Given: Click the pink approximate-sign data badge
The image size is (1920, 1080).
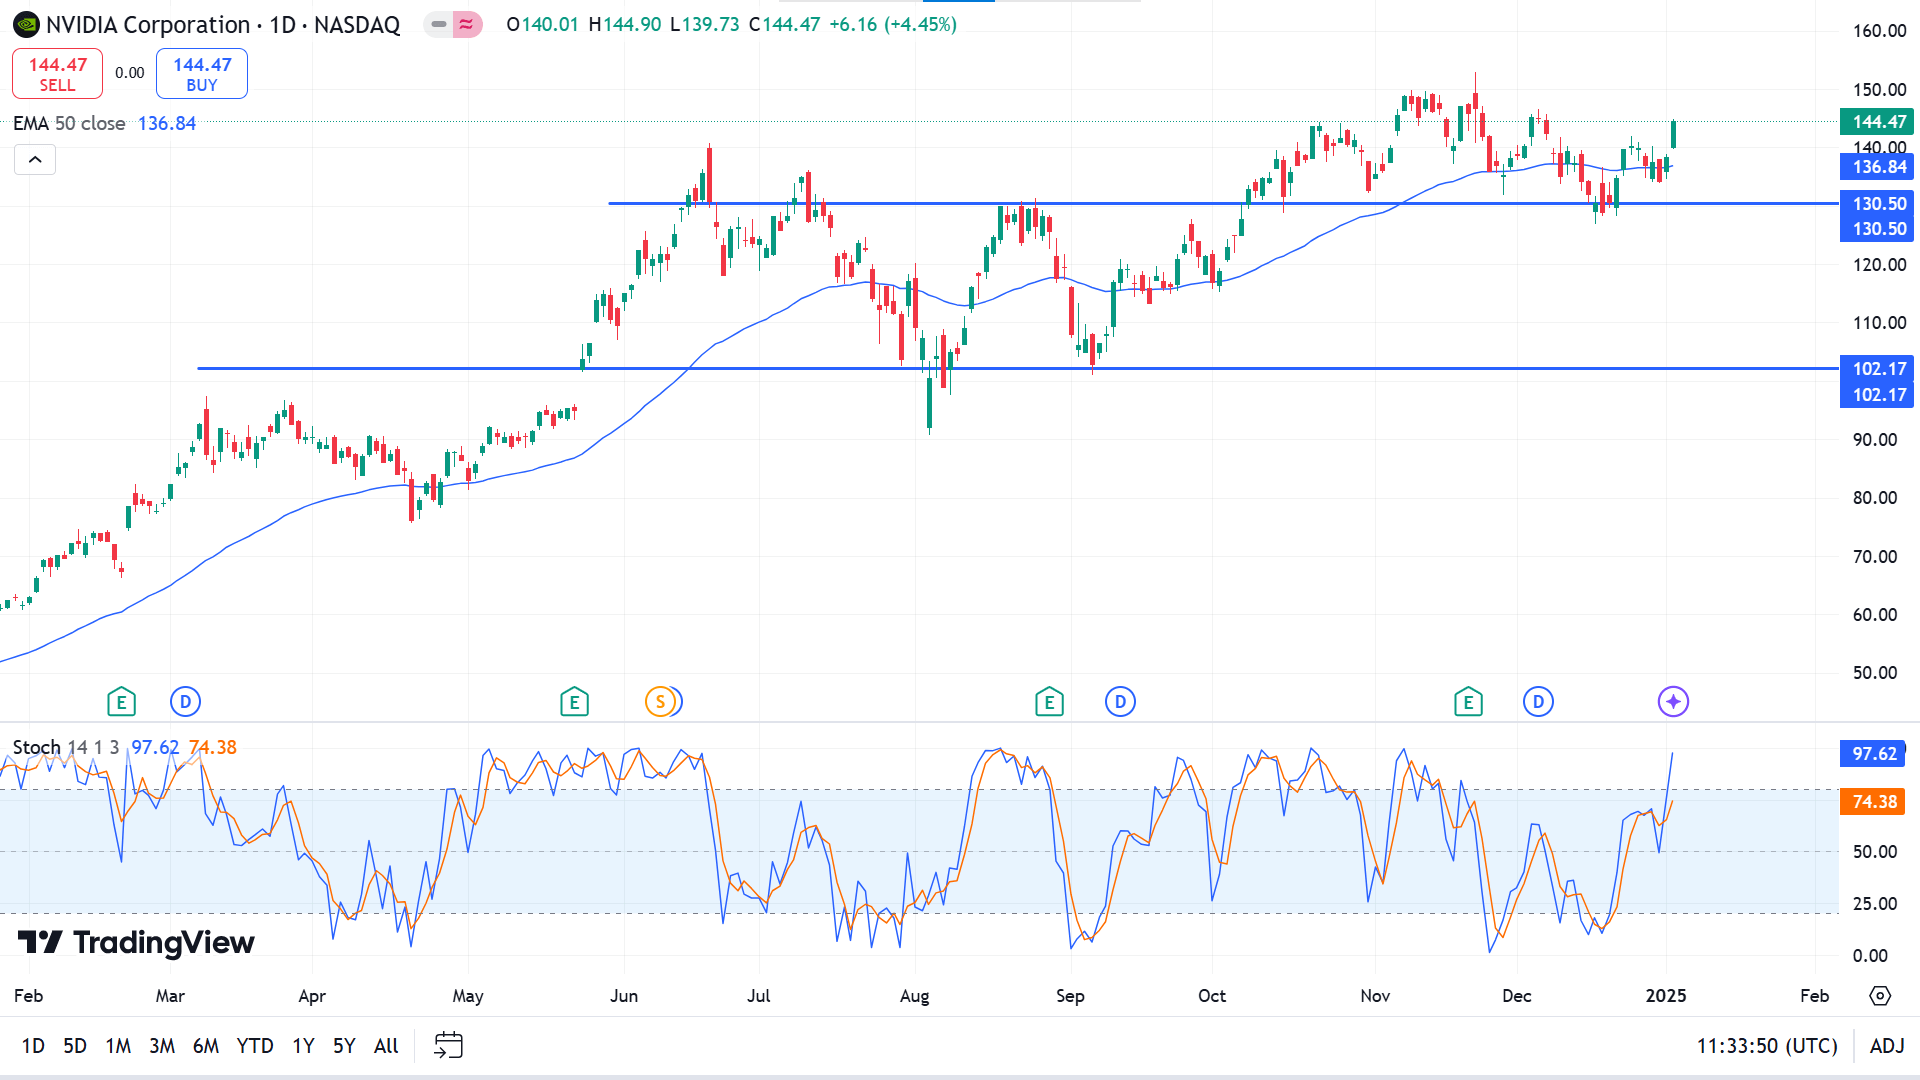Looking at the screenshot, I should (467, 24).
